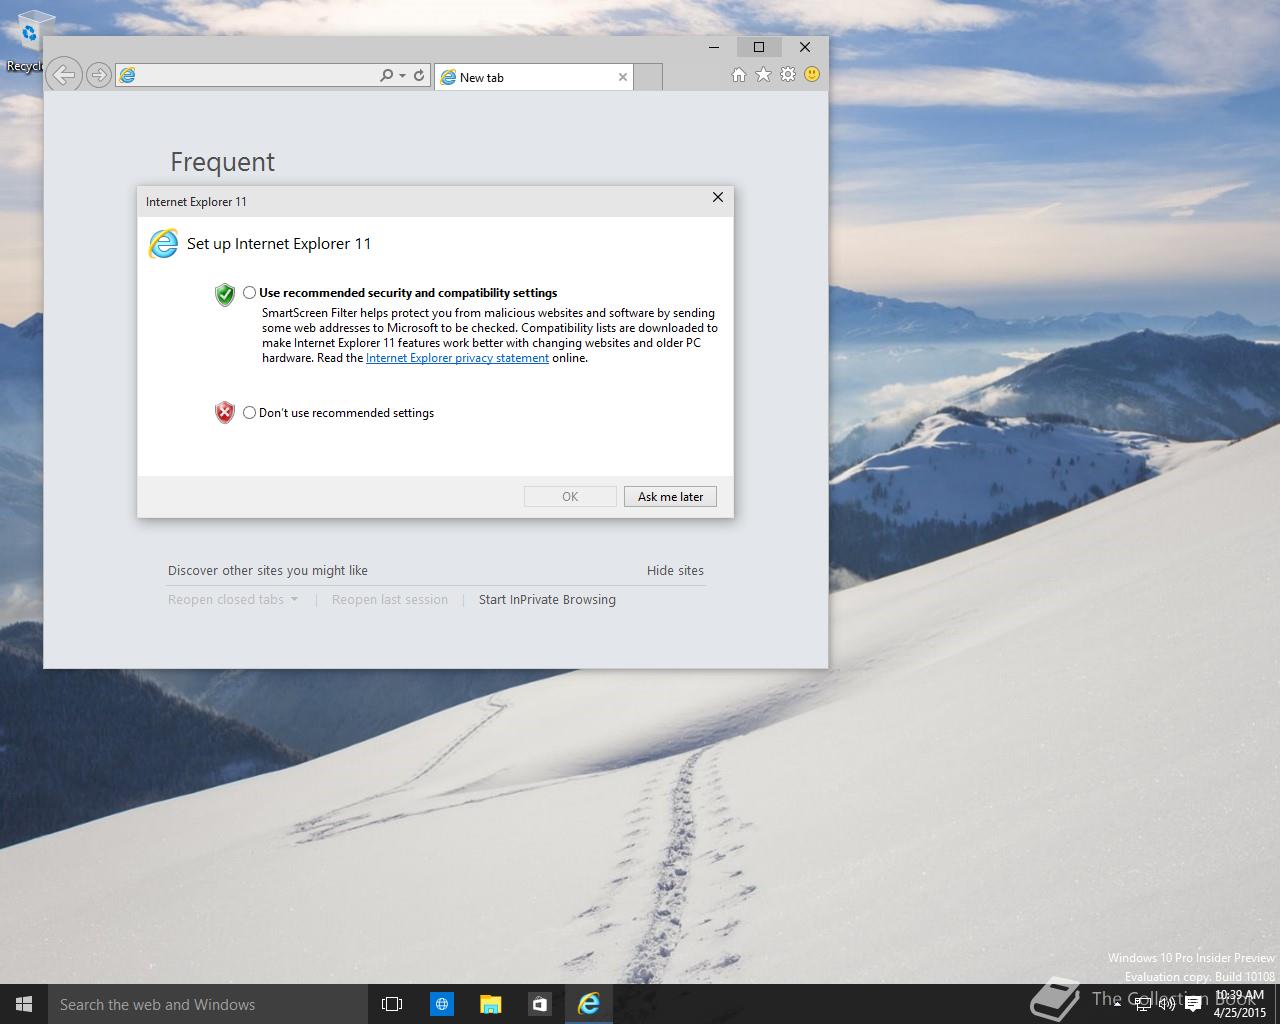Click Reopen last session link
Screen dimensions: 1280x1024
pyautogui.click(x=390, y=599)
